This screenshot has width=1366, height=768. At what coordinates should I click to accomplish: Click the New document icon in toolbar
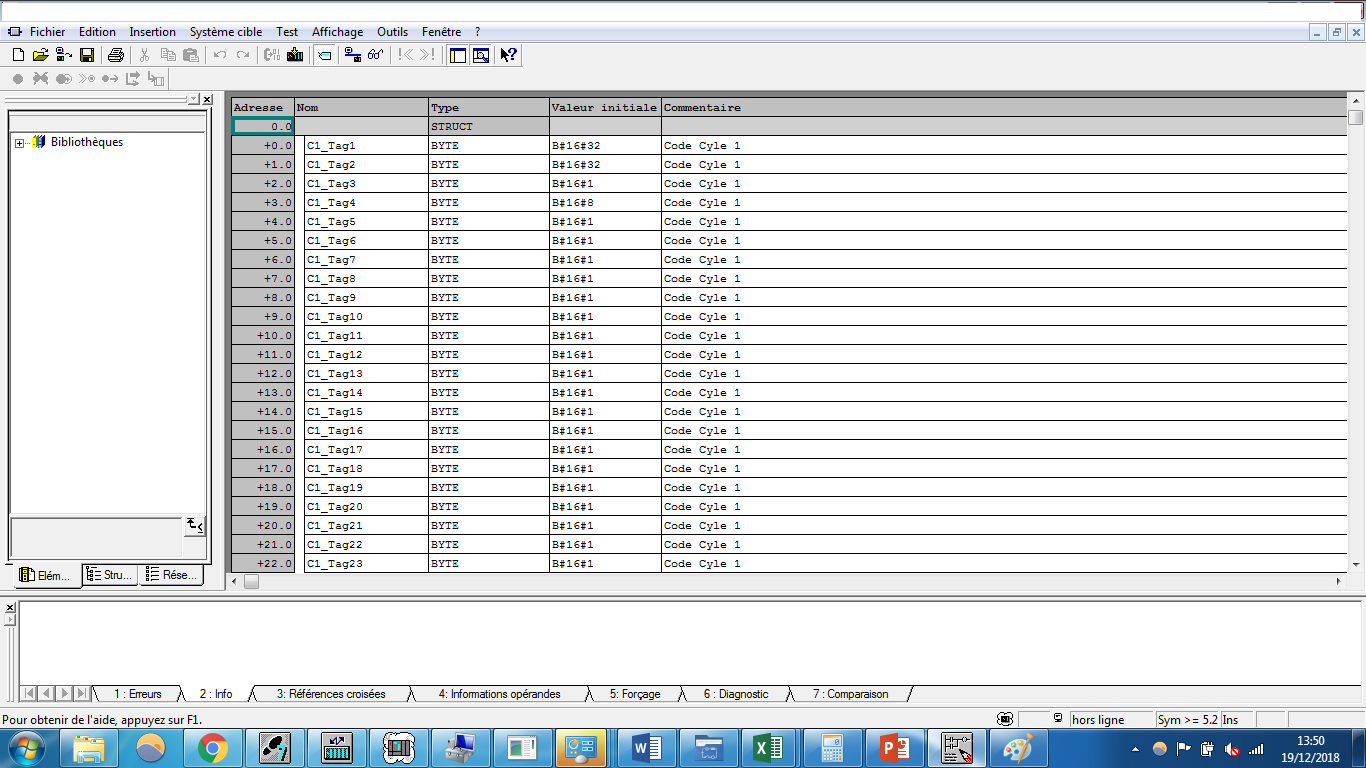18,55
